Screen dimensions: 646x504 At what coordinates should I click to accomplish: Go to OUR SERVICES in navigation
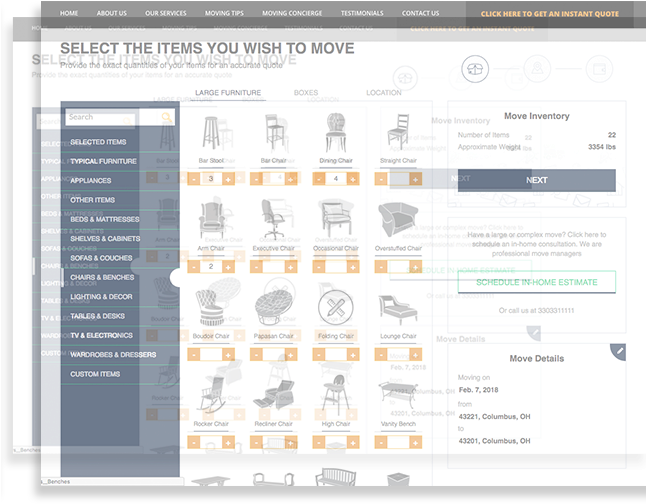pos(166,13)
